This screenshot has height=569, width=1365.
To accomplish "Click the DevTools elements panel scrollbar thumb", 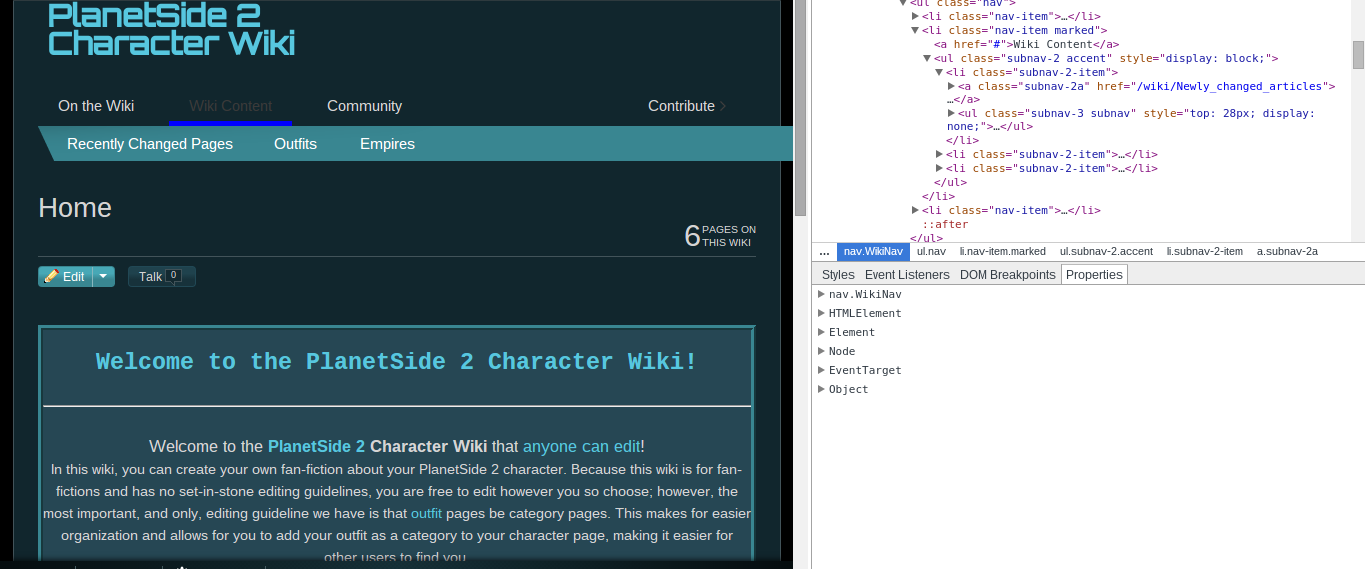I will (x=1358, y=54).
